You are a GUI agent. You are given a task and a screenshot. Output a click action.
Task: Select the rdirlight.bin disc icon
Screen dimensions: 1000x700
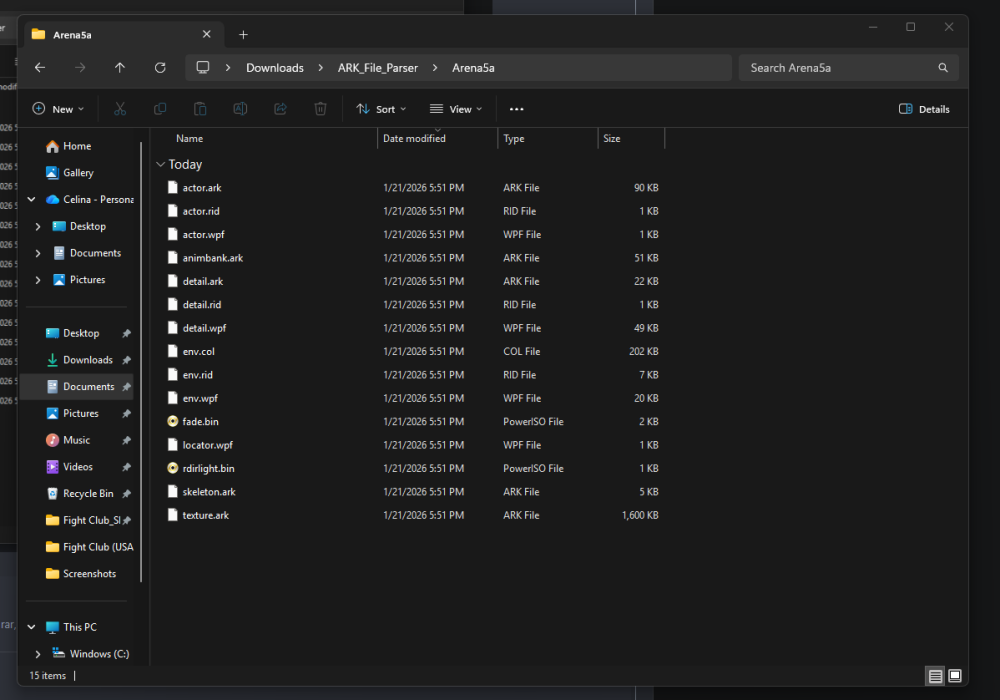tap(172, 468)
